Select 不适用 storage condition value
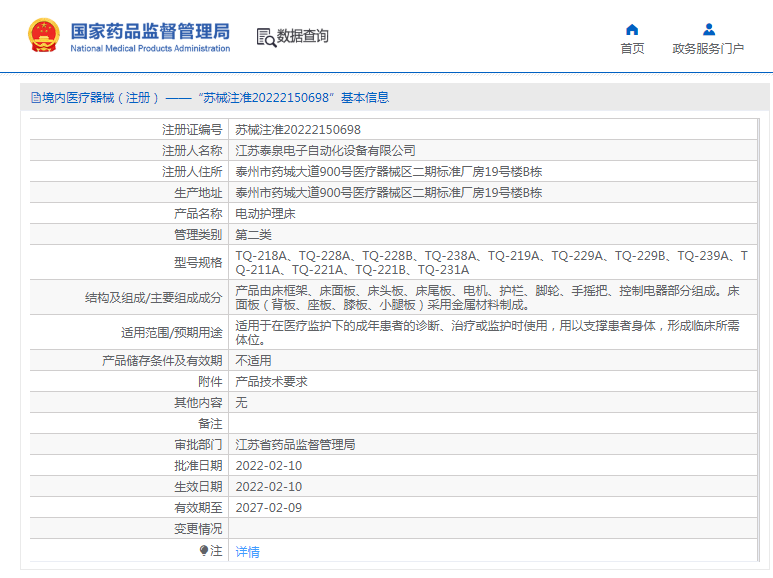 coord(253,361)
